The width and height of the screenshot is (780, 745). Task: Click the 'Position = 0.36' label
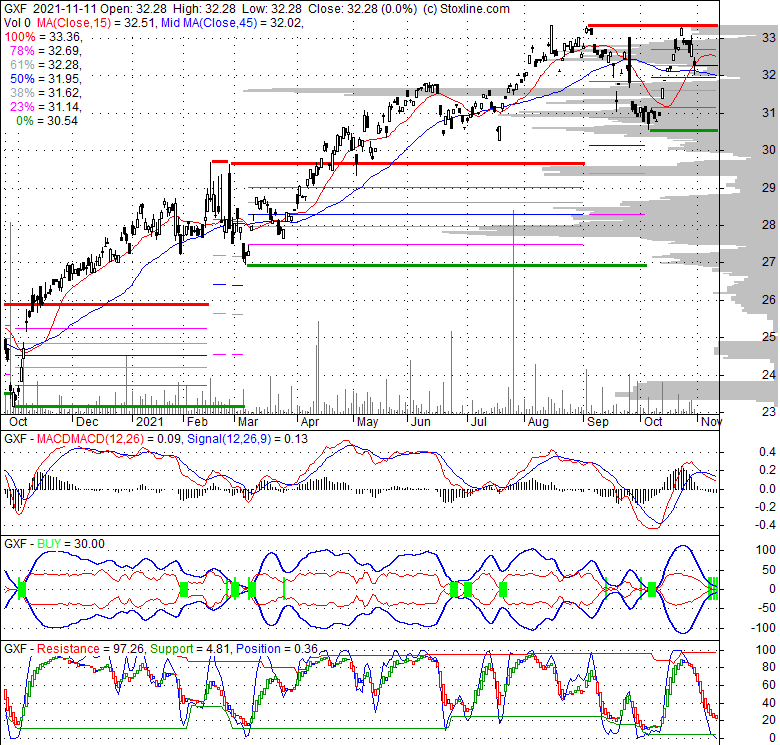click(x=277, y=649)
